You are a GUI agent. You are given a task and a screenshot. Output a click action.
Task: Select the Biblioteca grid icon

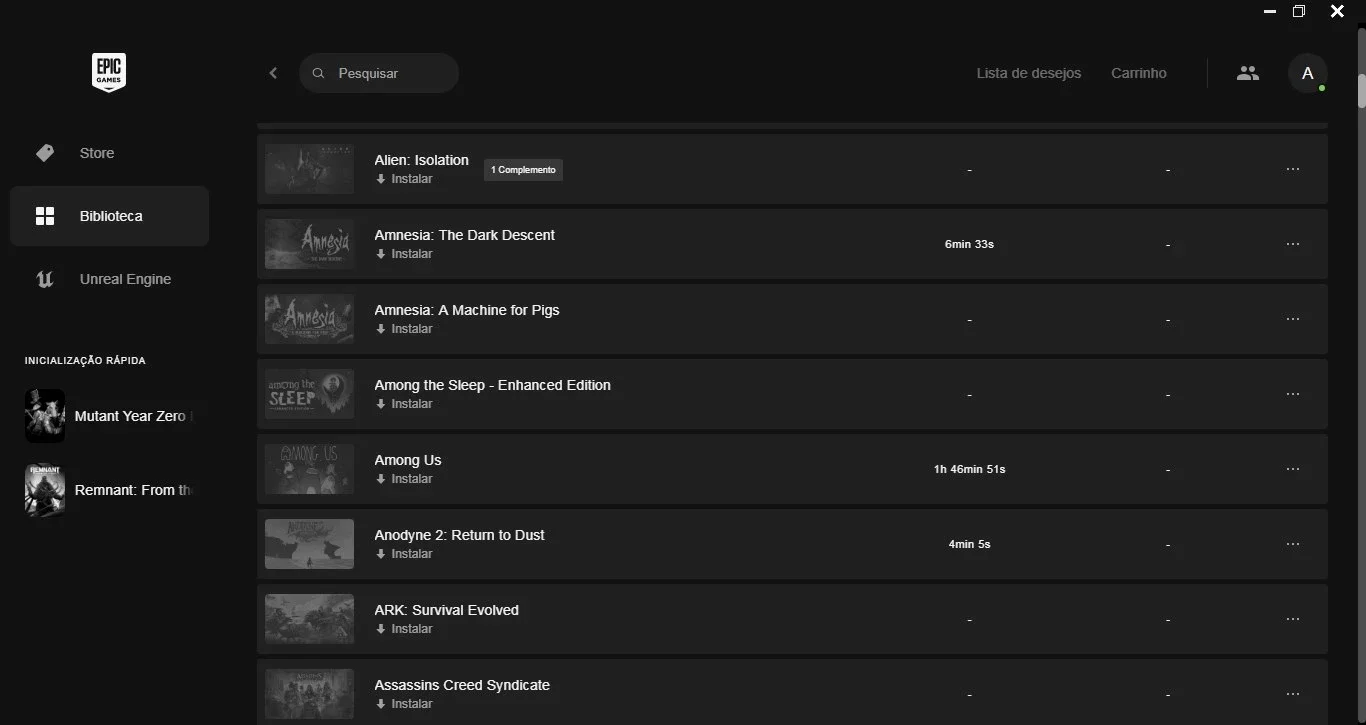coord(45,216)
